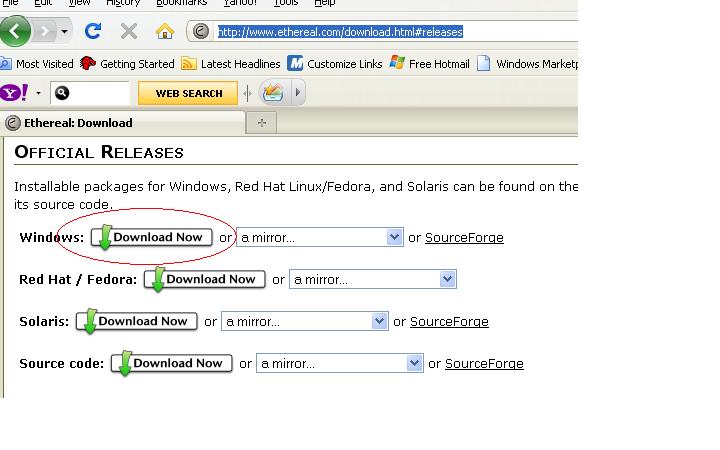The width and height of the screenshot is (720, 450).
Task: Open the Free Hotmail bookmark
Action: coord(429,64)
